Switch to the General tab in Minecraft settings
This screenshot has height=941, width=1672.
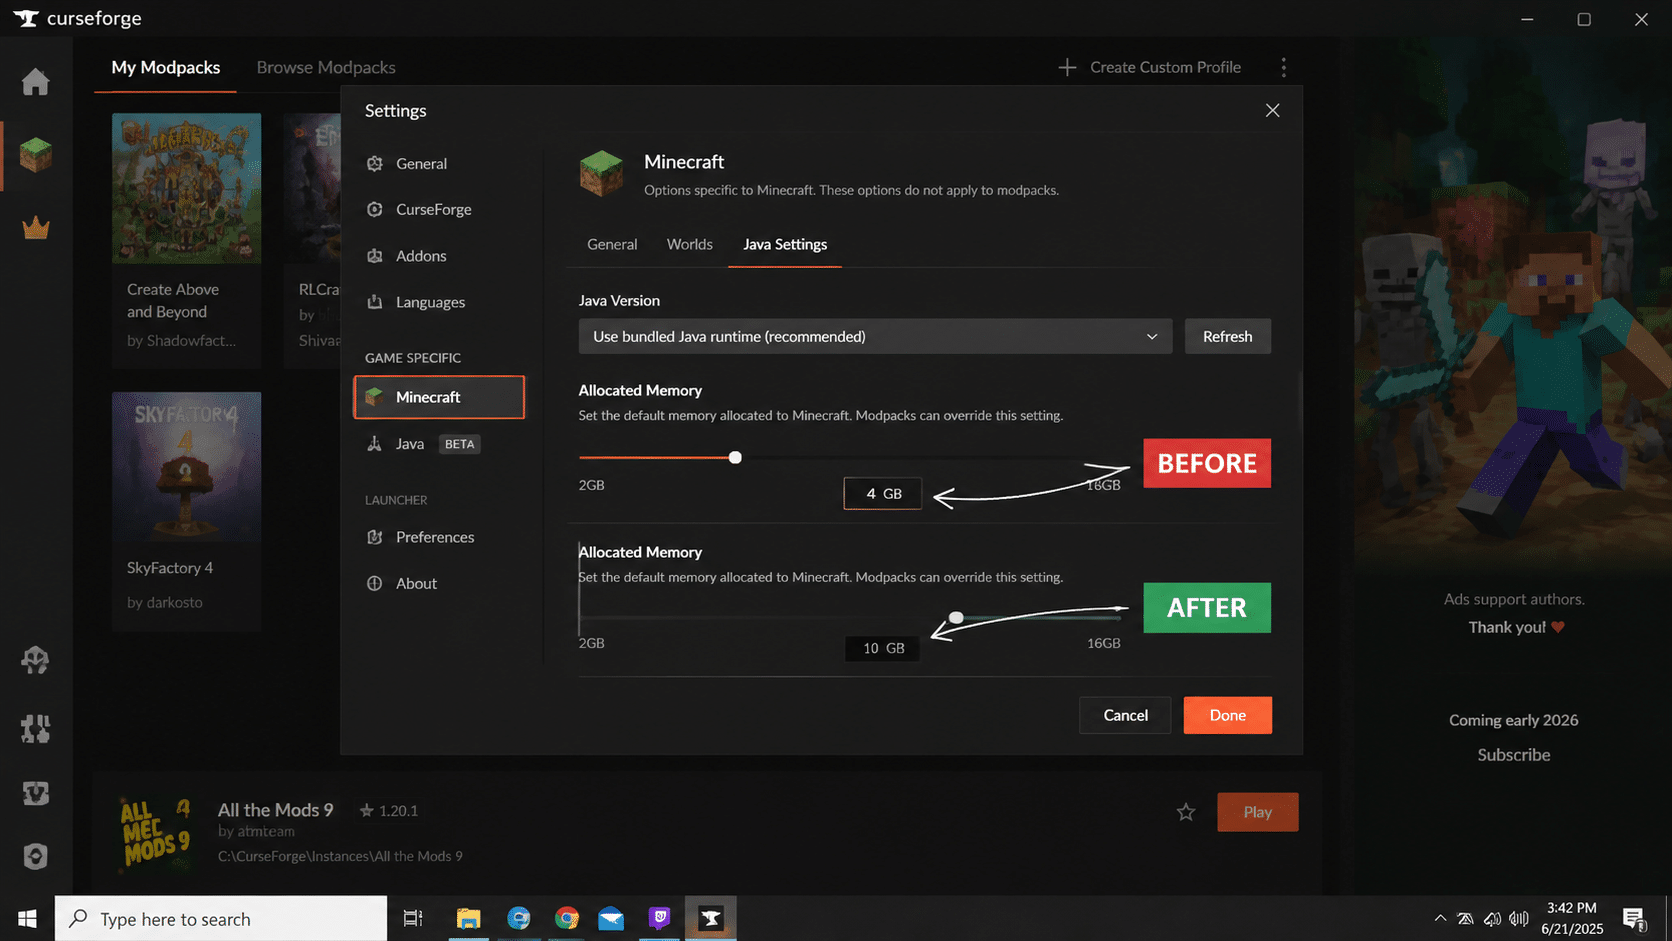click(612, 244)
